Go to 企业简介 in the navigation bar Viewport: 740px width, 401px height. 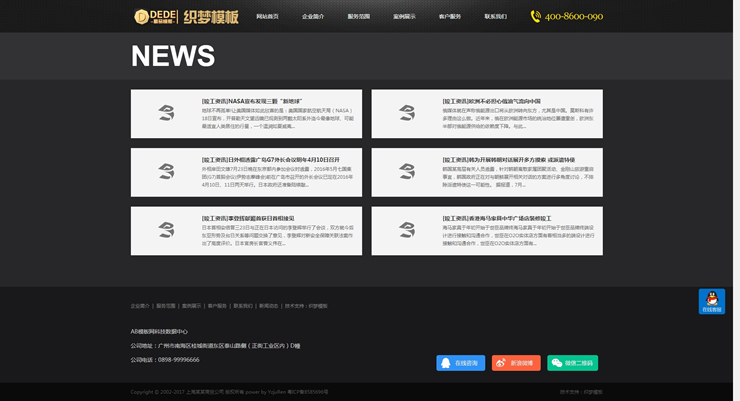pos(313,17)
